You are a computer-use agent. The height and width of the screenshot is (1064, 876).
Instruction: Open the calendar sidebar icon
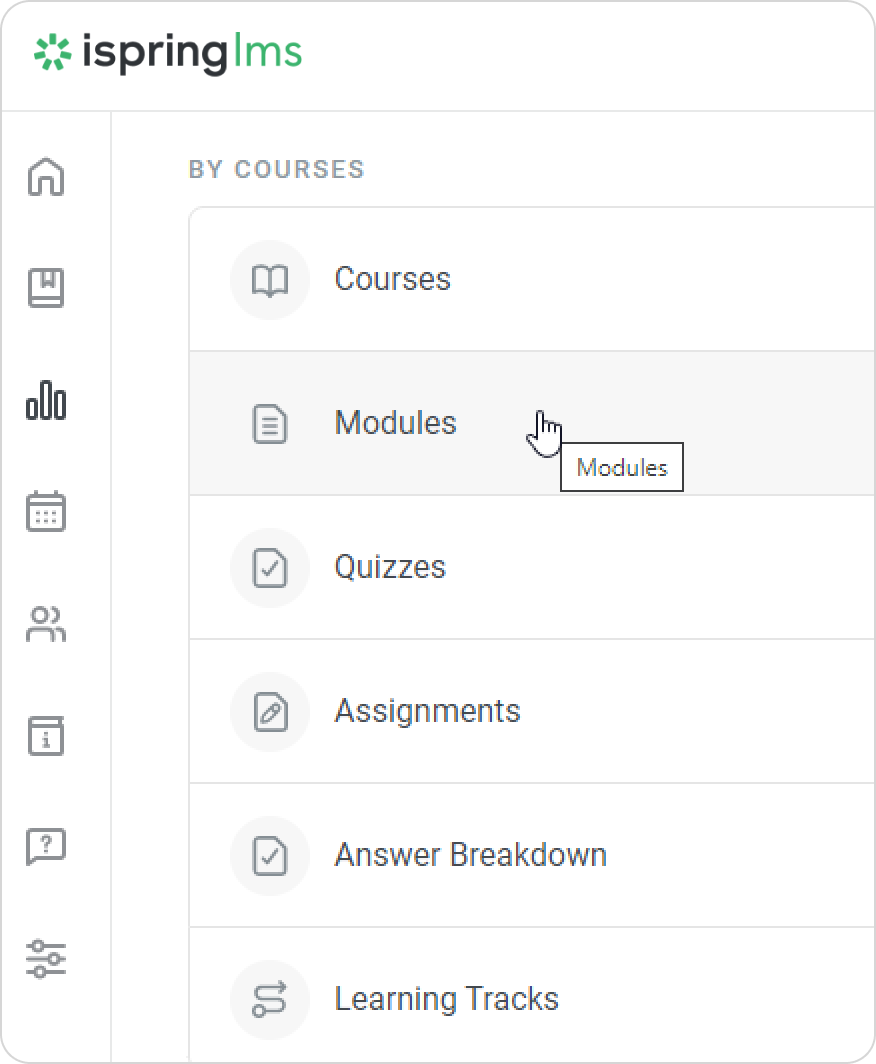click(46, 511)
